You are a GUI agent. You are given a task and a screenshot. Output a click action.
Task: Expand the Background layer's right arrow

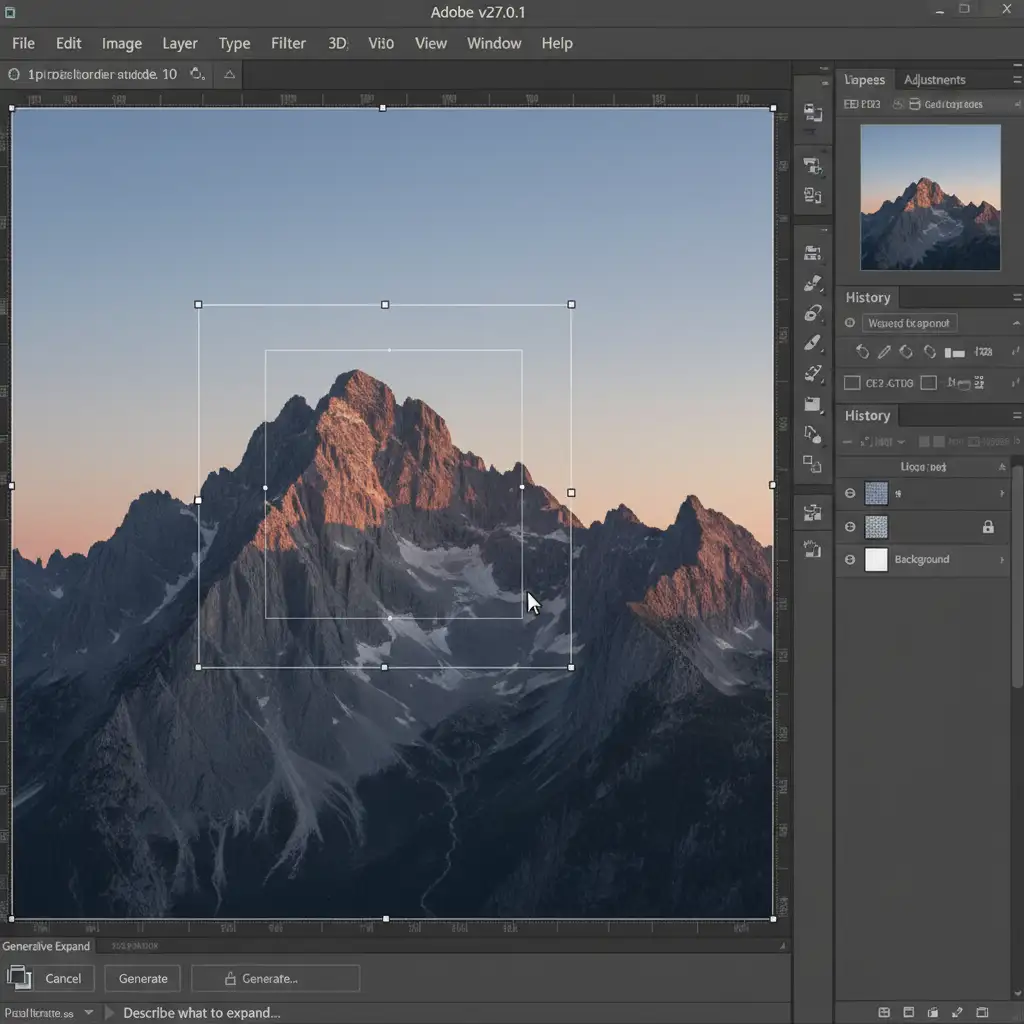click(1002, 560)
